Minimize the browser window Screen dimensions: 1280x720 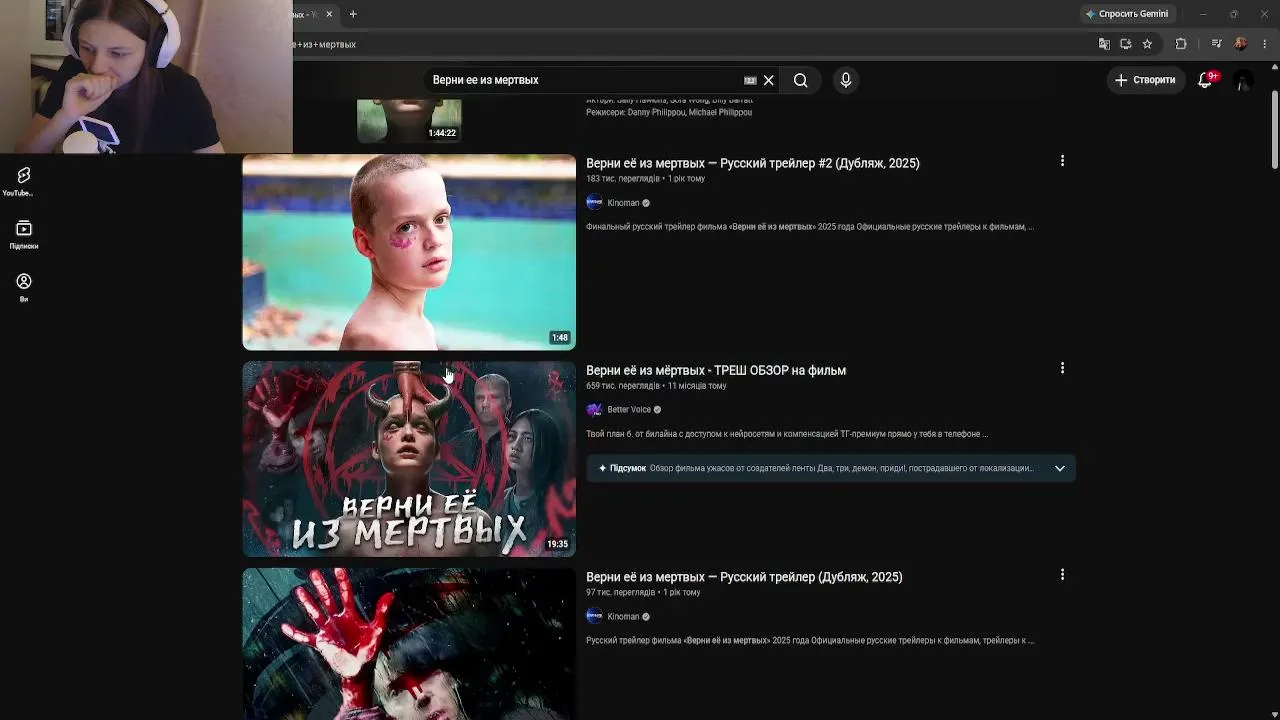1203,14
